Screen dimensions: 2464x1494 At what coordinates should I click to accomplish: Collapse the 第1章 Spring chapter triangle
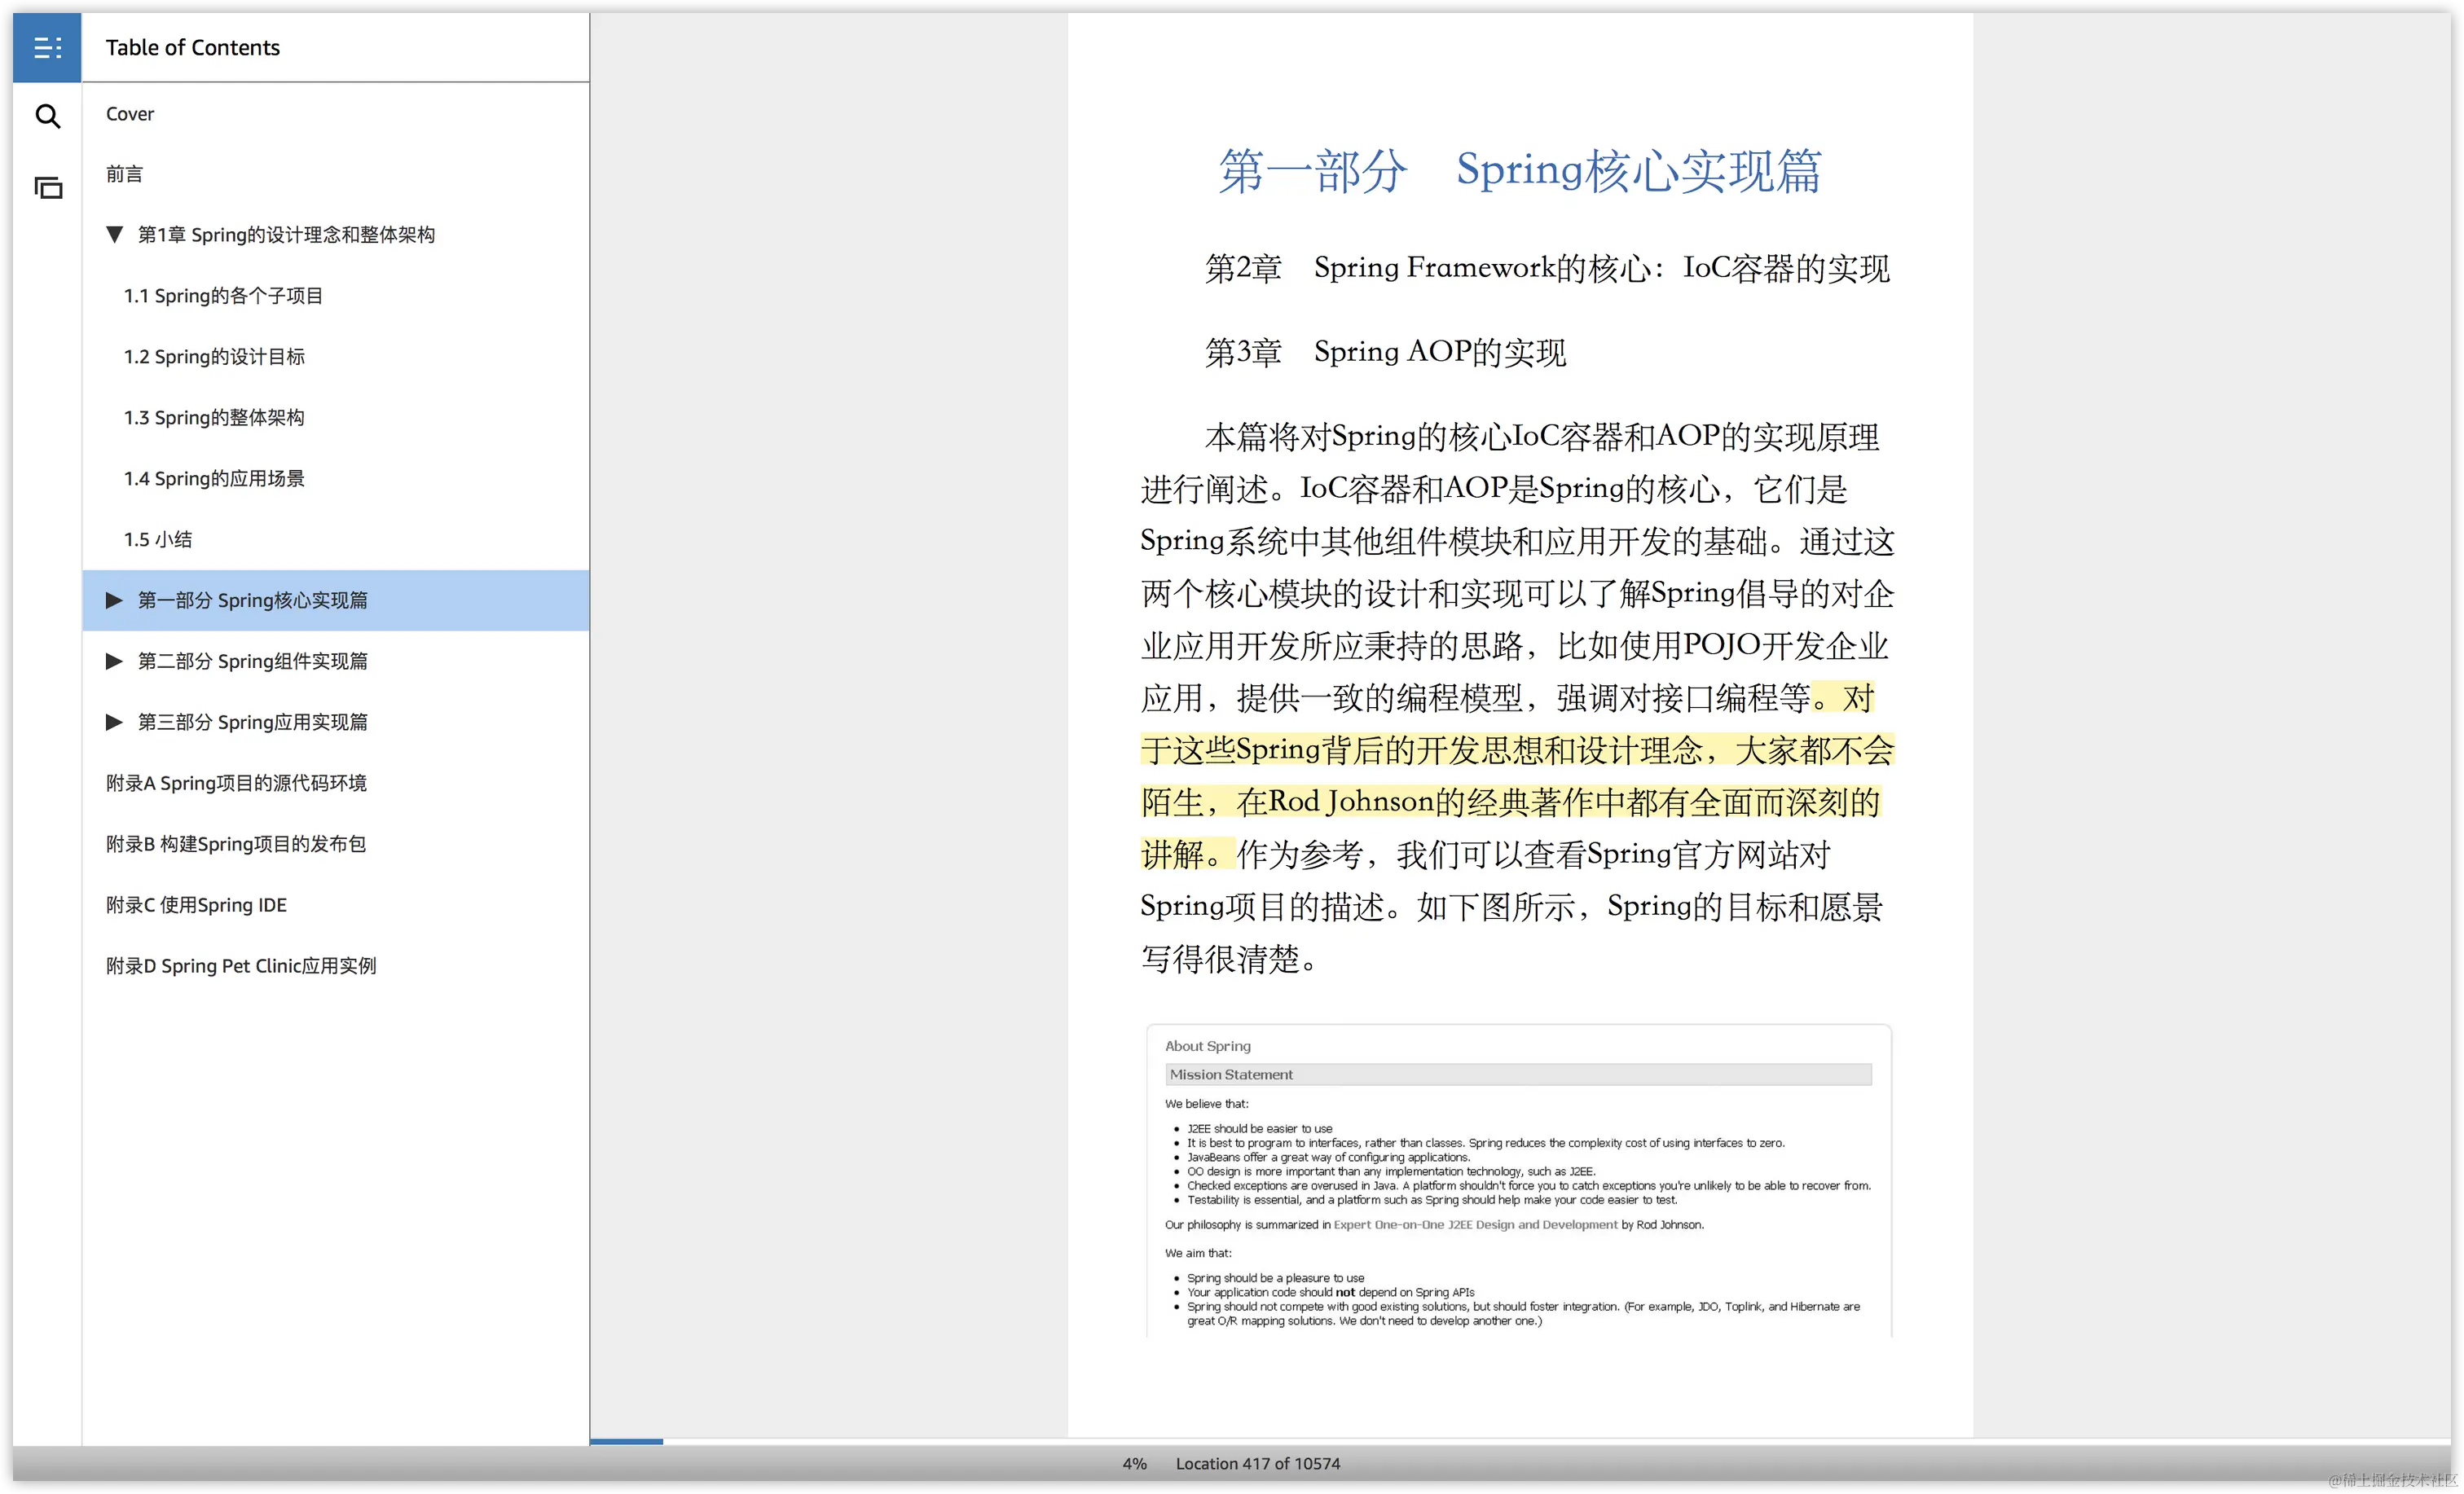tap(114, 234)
